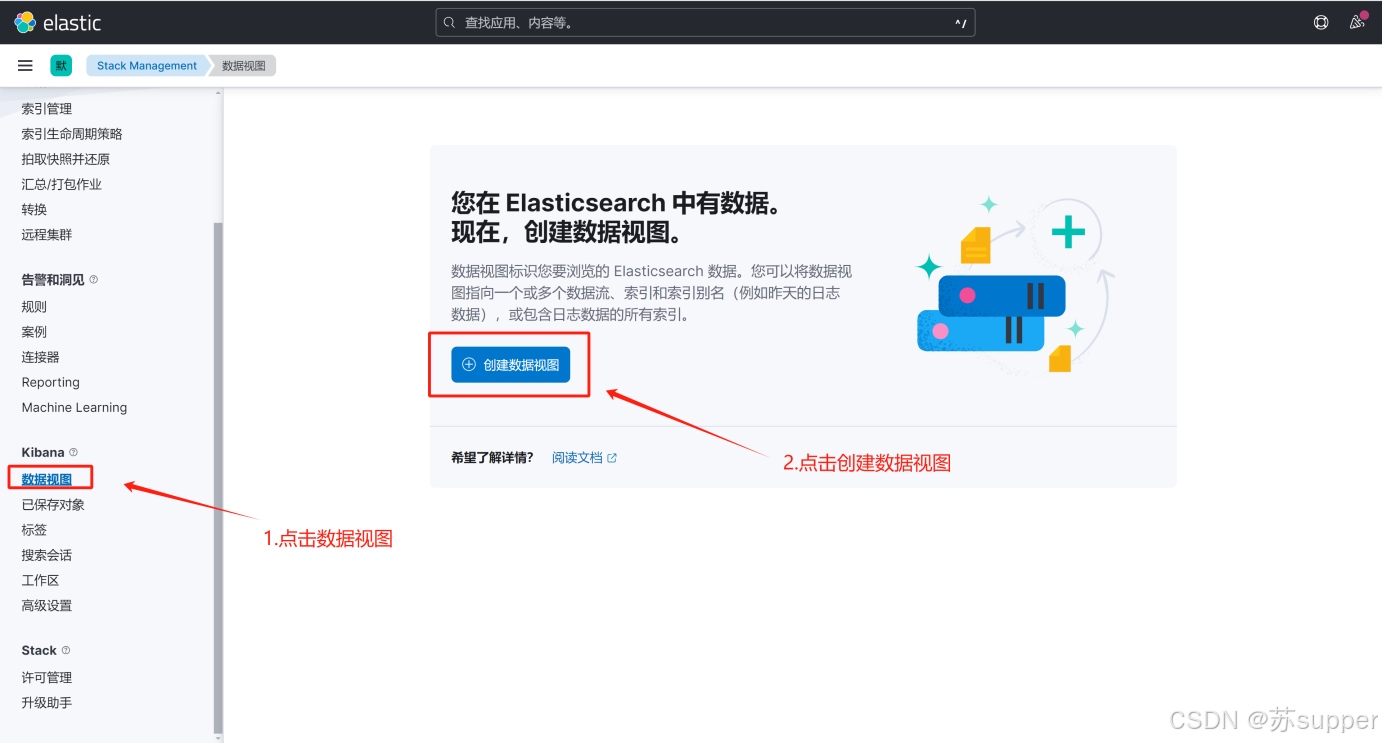The image size is (1382, 743).
Task: Open Machine Learning in sidebar
Action: click(x=74, y=407)
